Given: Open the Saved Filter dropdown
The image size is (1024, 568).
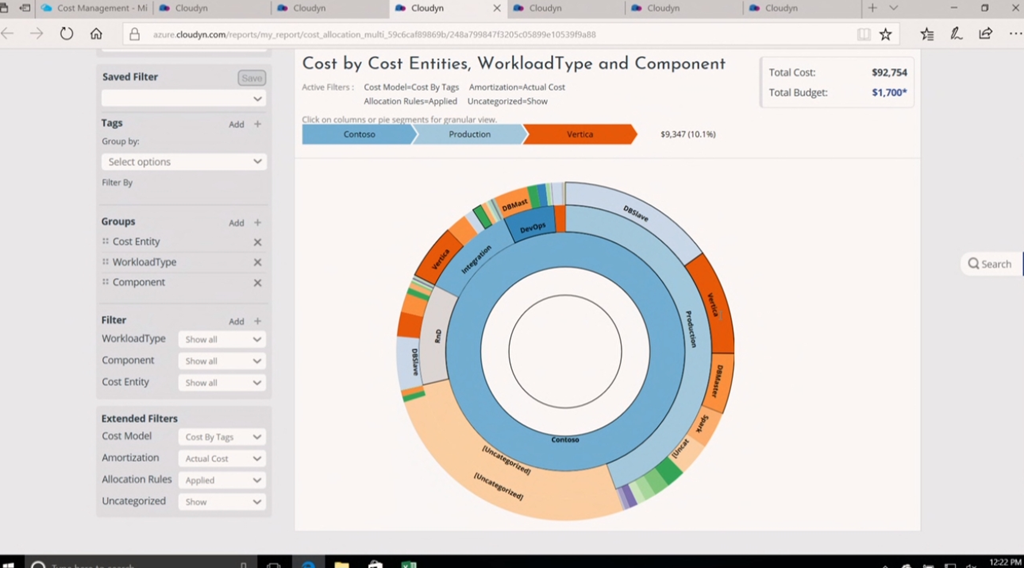Looking at the screenshot, I should point(184,99).
